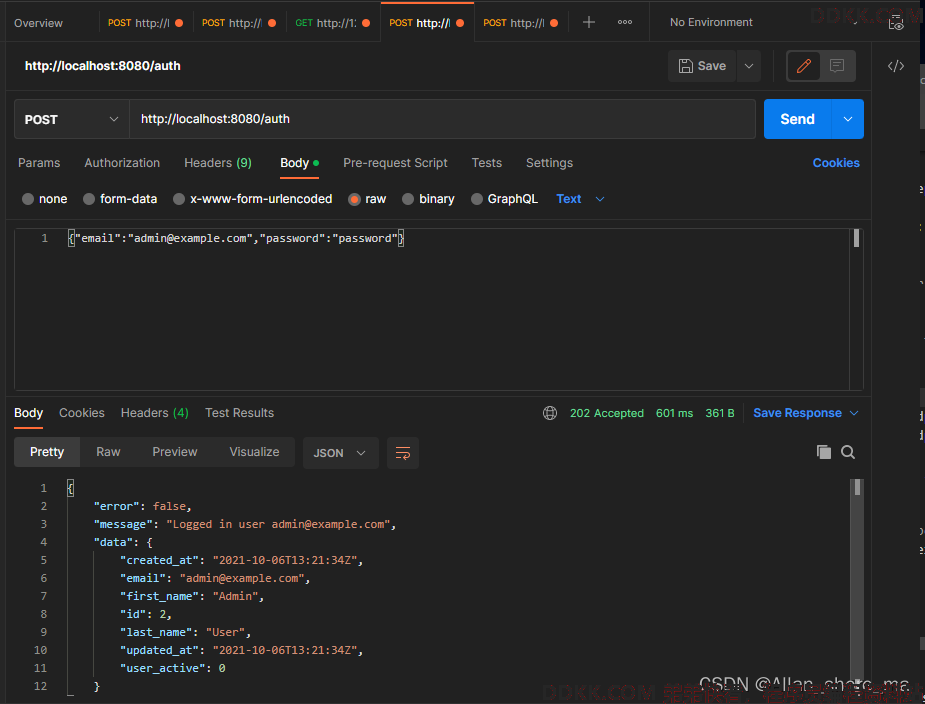Click the globe network icon in response bar
Screen dimensions: 925x704
[549, 413]
